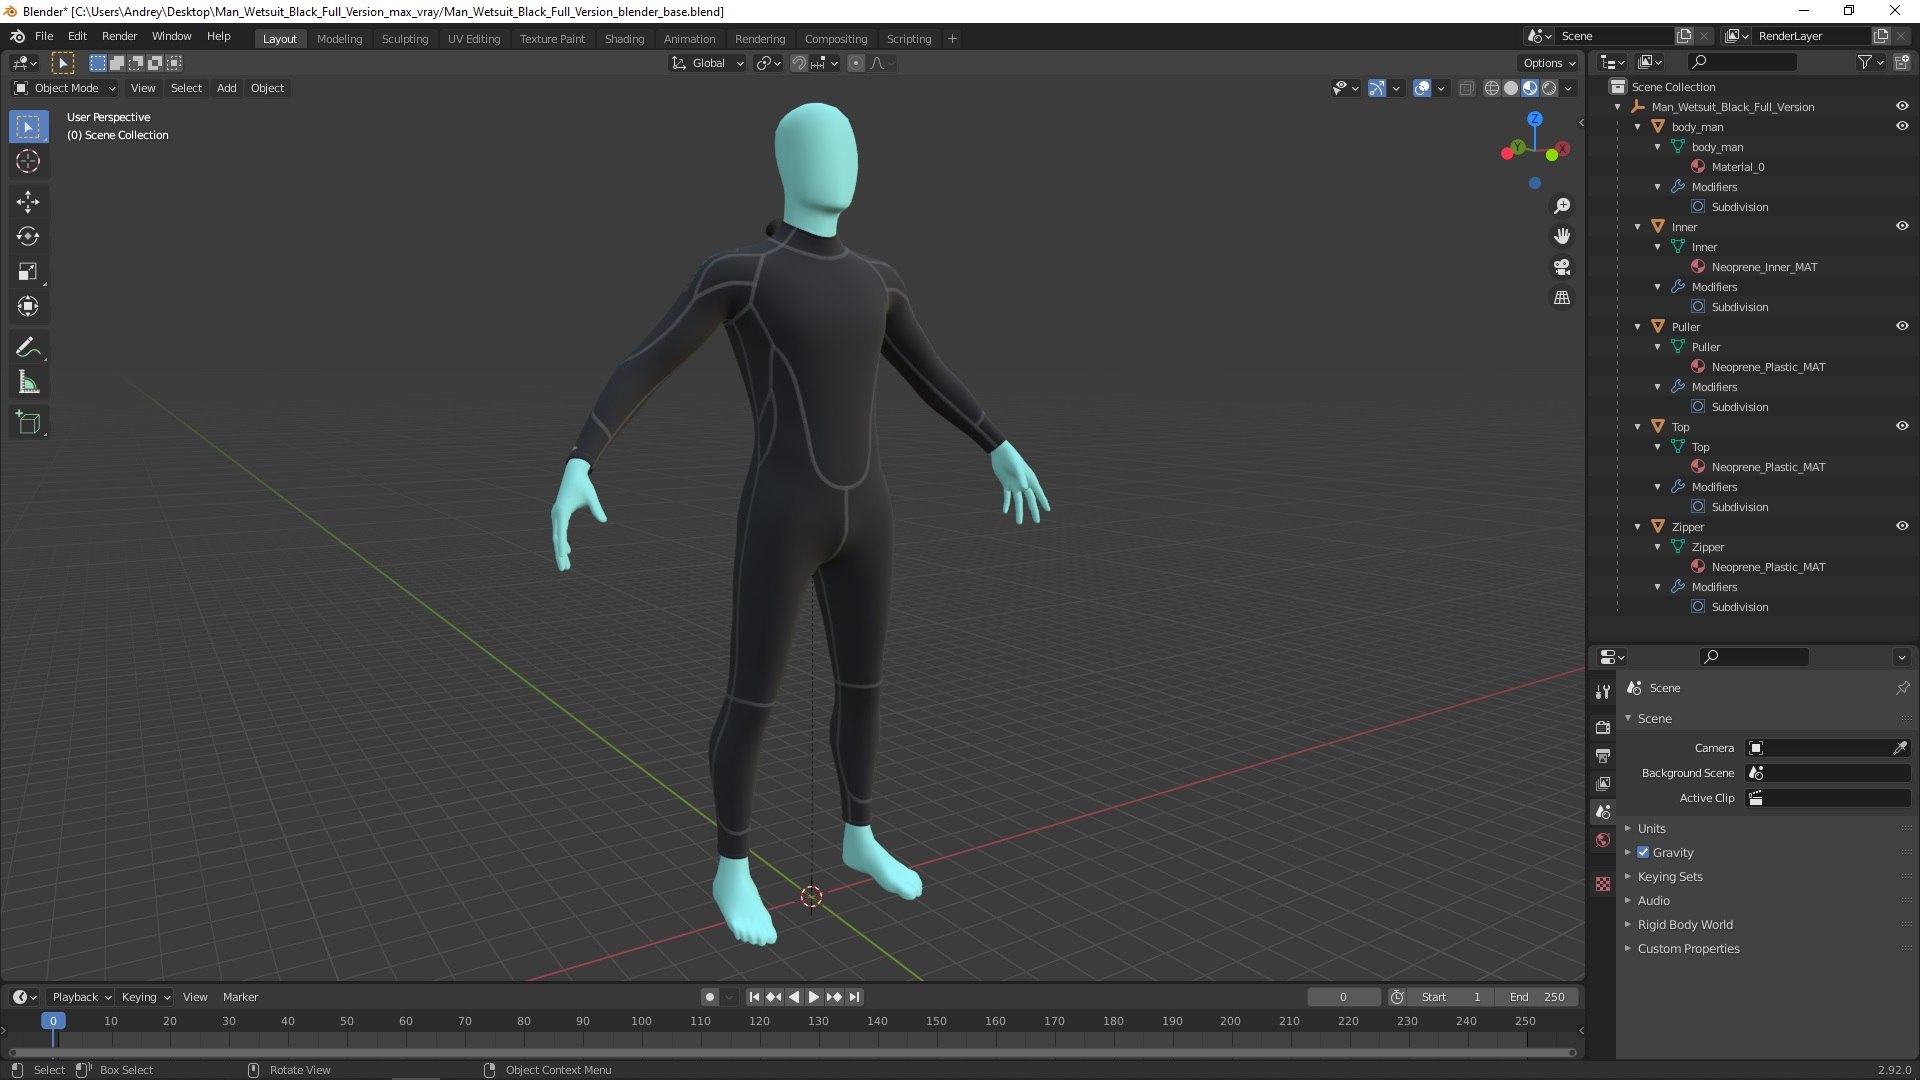The image size is (1920, 1080).
Task: Hide the Man_Wetsuit_Black_Full_Version collection
Action: point(1902,106)
